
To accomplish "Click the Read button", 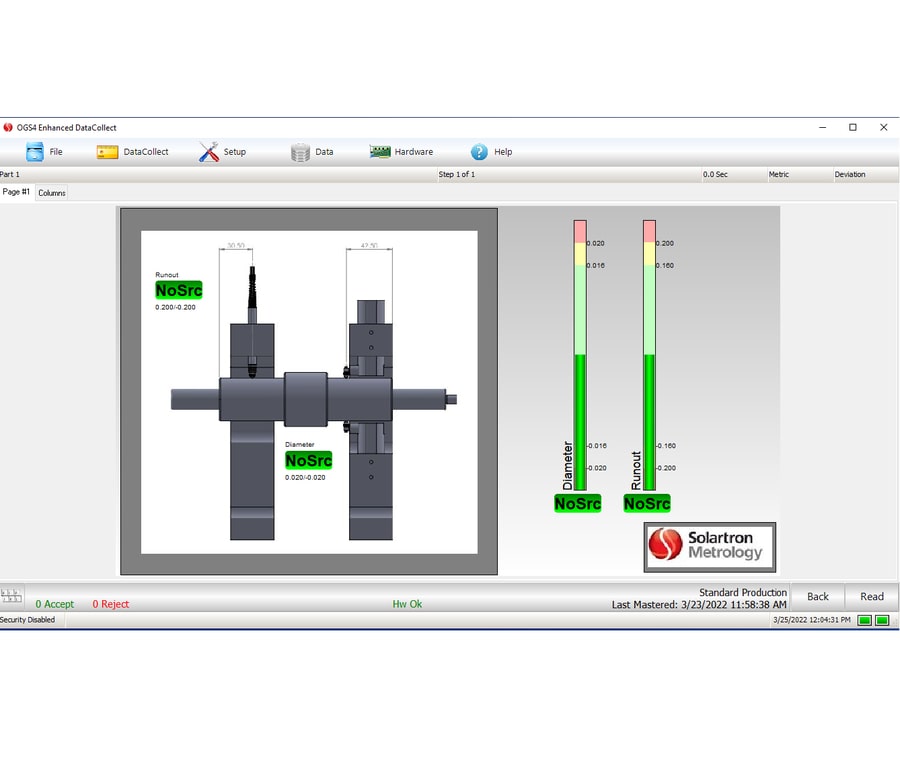I will (x=871, y=596).
